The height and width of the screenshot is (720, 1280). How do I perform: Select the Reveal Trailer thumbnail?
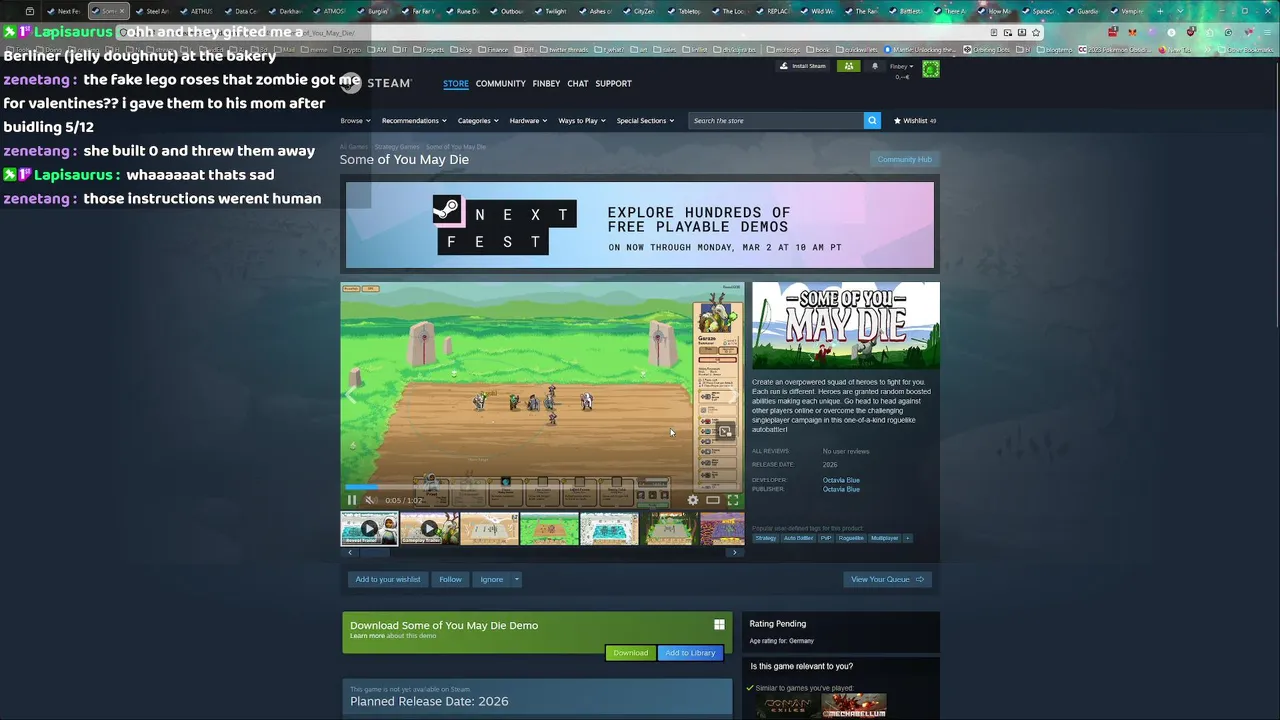369,528
